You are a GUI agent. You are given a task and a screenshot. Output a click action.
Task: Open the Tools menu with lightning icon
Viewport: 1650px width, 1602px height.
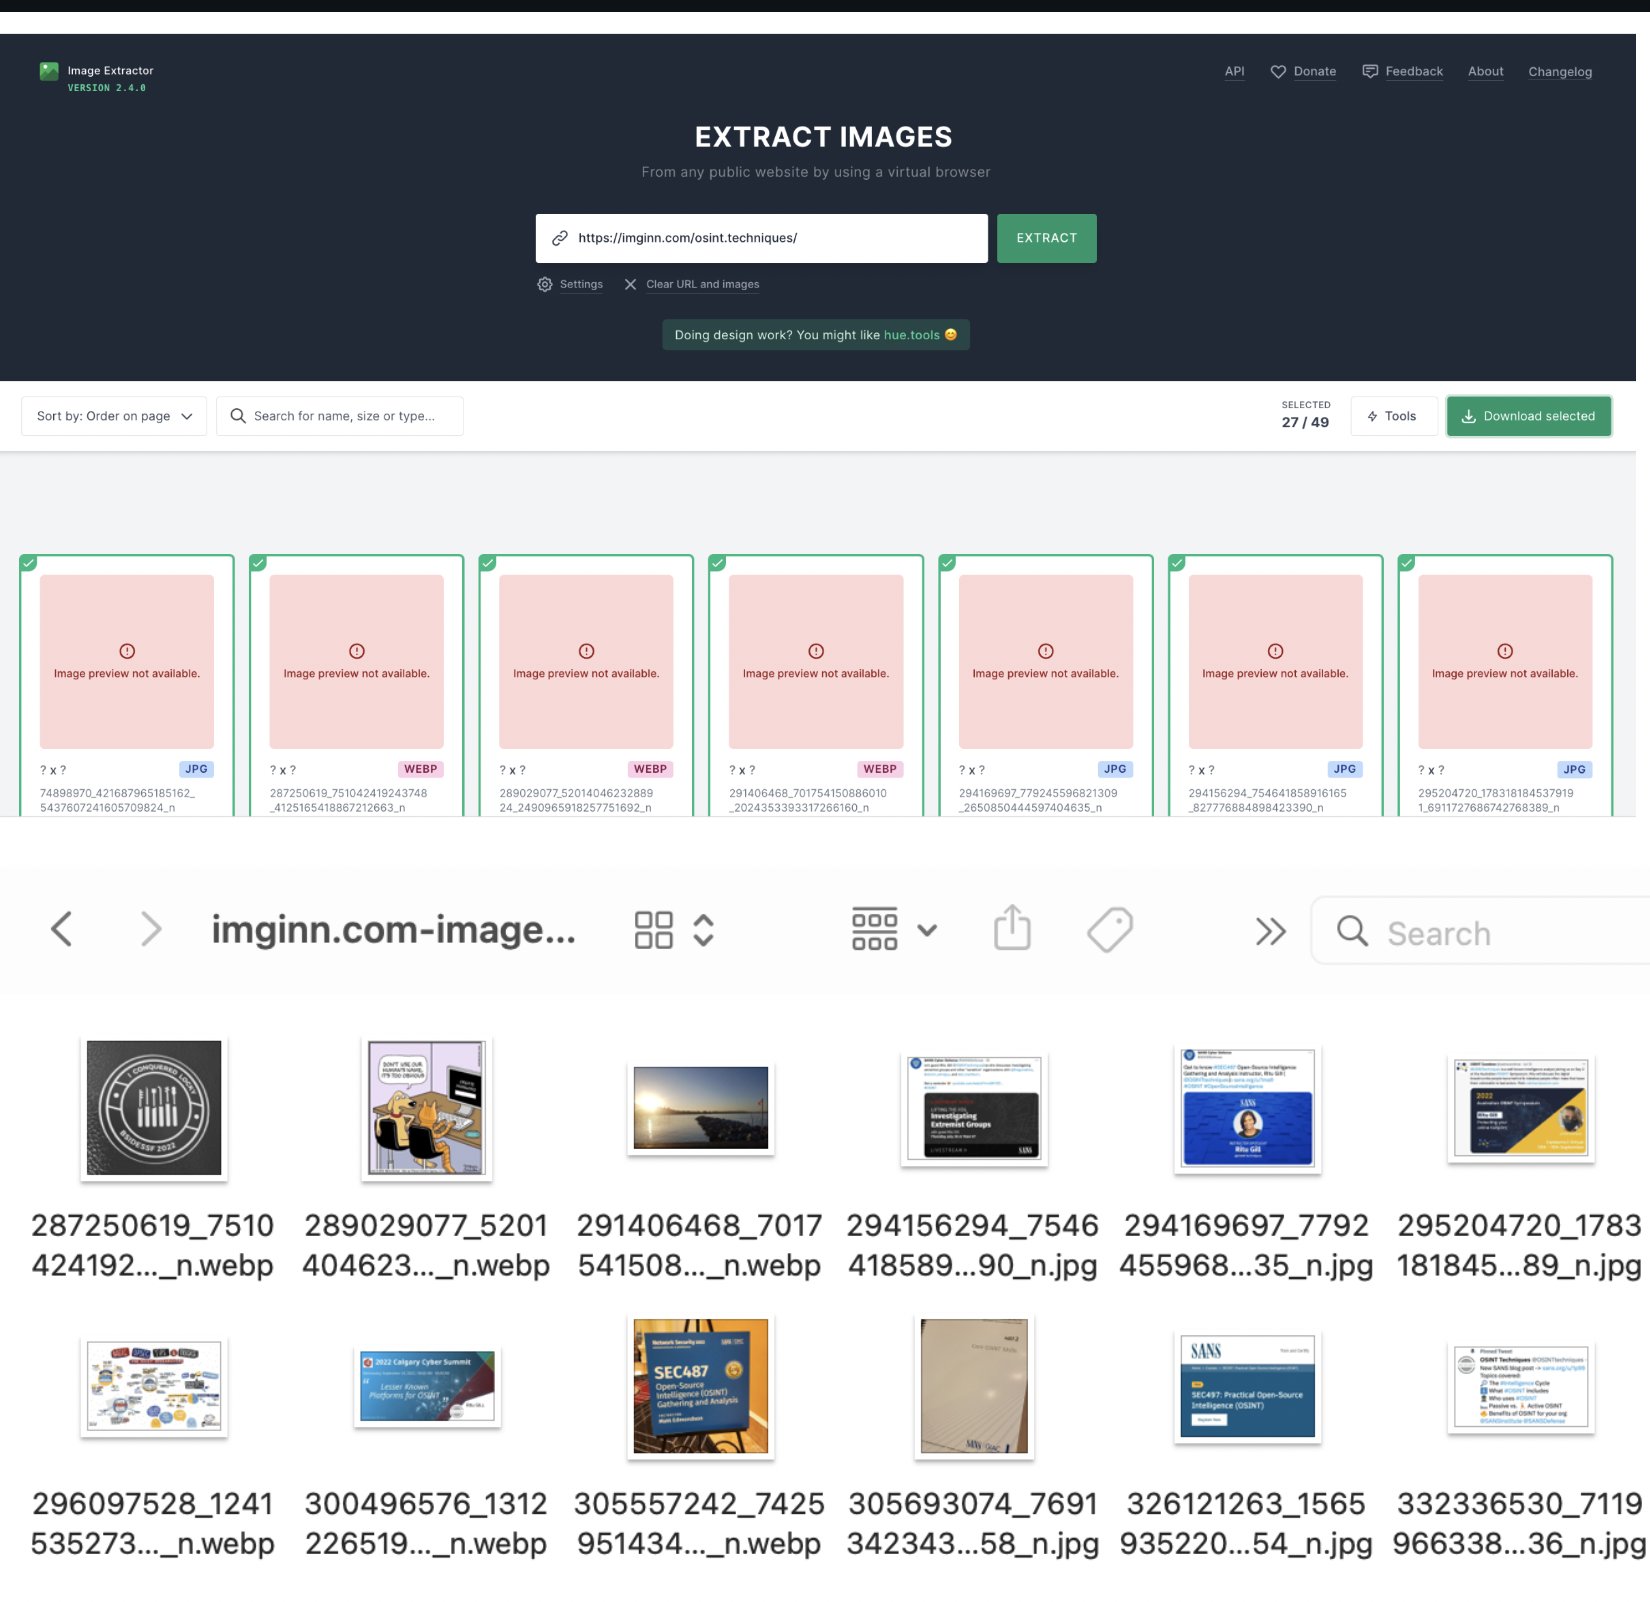(x=1393, y=415)
